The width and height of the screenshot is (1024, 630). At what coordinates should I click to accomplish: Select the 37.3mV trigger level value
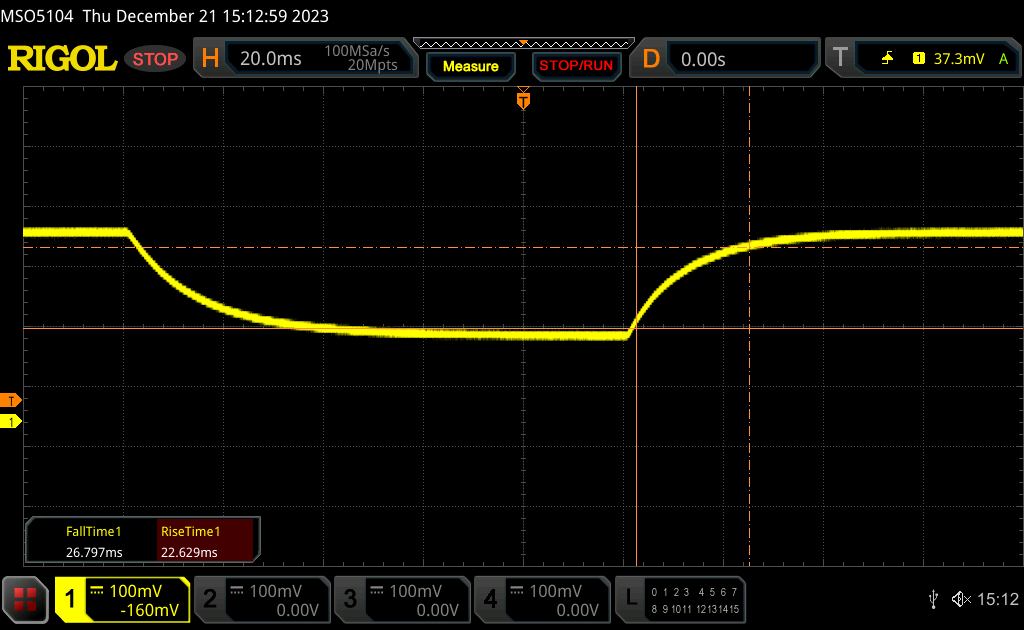959,59
